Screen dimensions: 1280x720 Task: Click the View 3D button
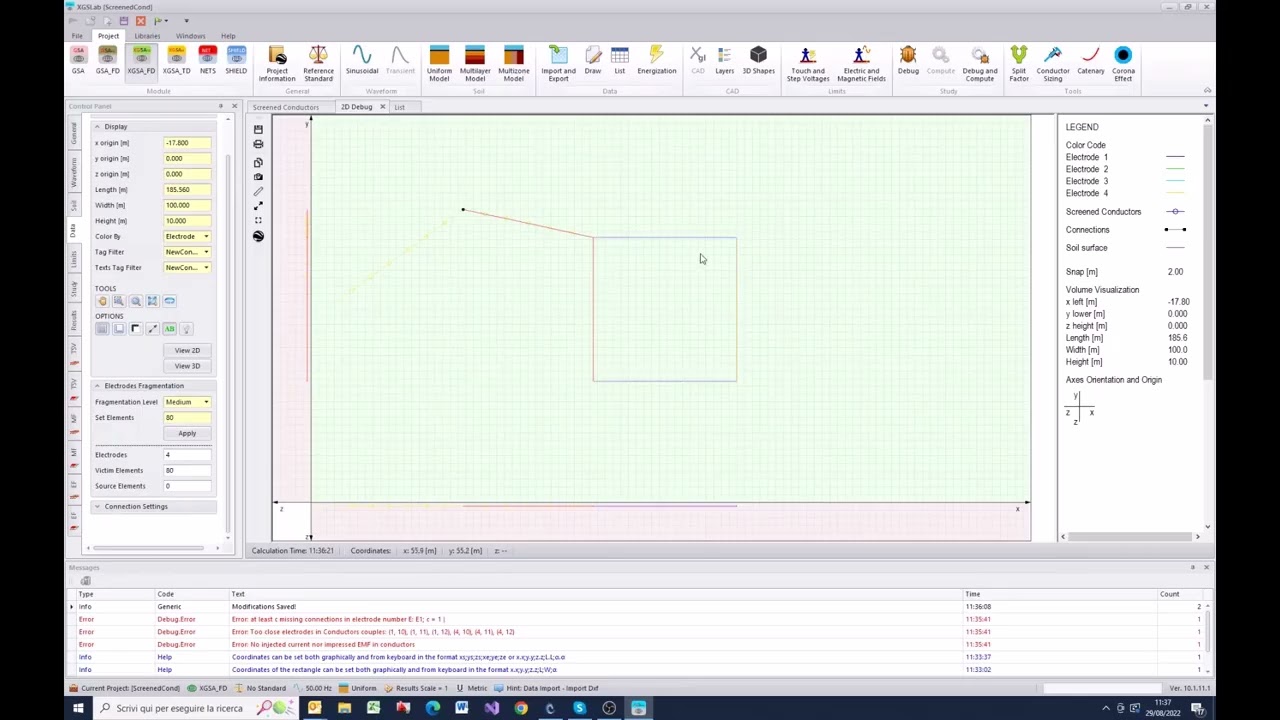point(187,366)
